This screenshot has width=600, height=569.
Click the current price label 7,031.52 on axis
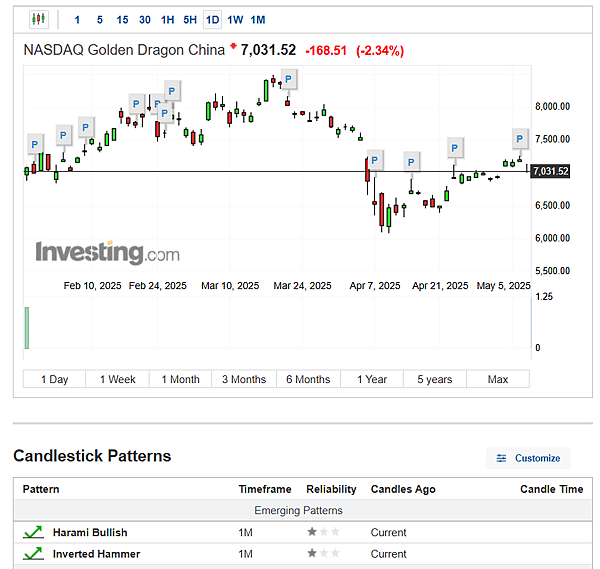click(551, 171)
